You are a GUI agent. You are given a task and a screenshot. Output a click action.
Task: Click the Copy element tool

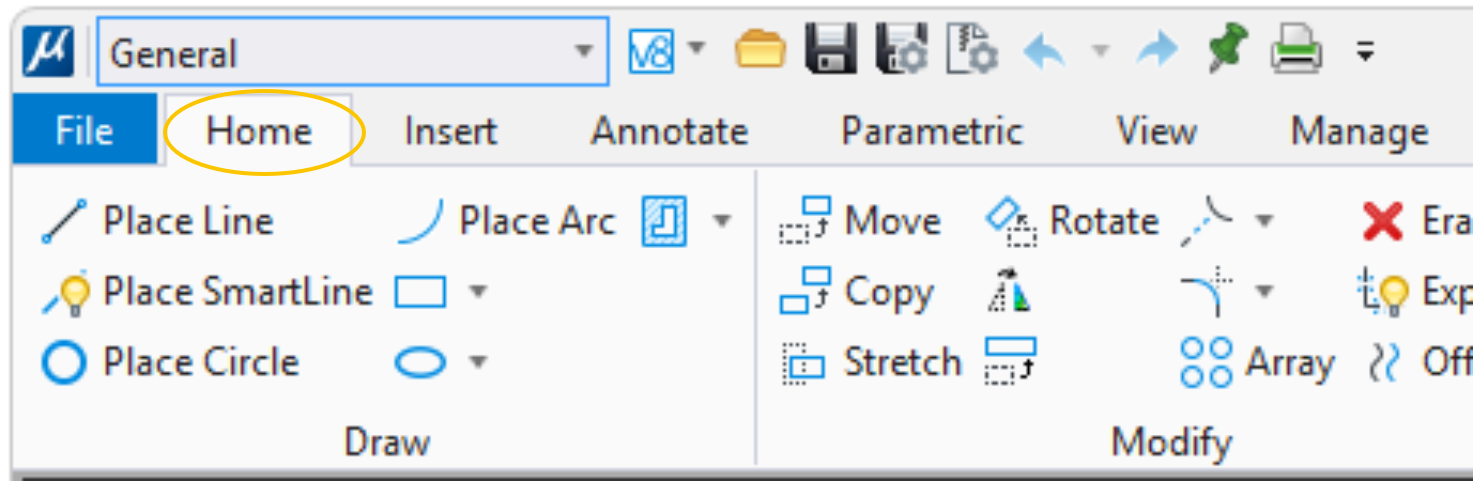[x=857, y=292]
